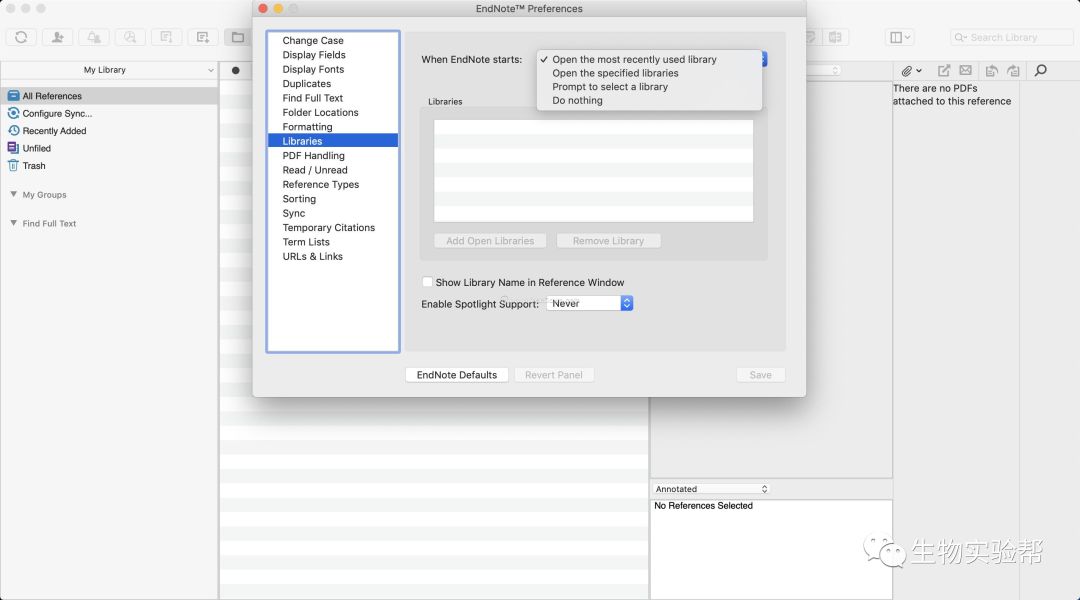Viewport: 1080px width, 600px height.
Task: Click inside the Libraries list box
Action: coord(593,171)
